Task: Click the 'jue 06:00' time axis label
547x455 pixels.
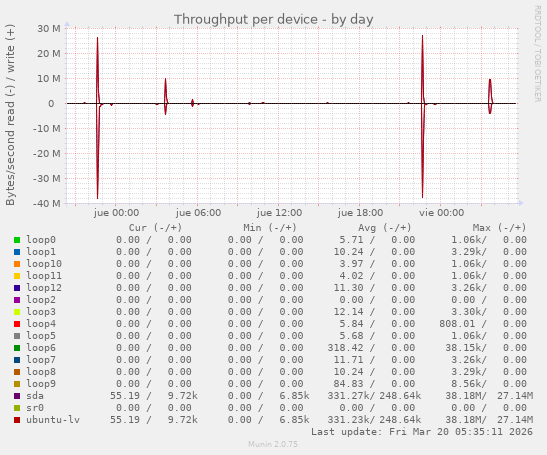Action: click(198, 212)
